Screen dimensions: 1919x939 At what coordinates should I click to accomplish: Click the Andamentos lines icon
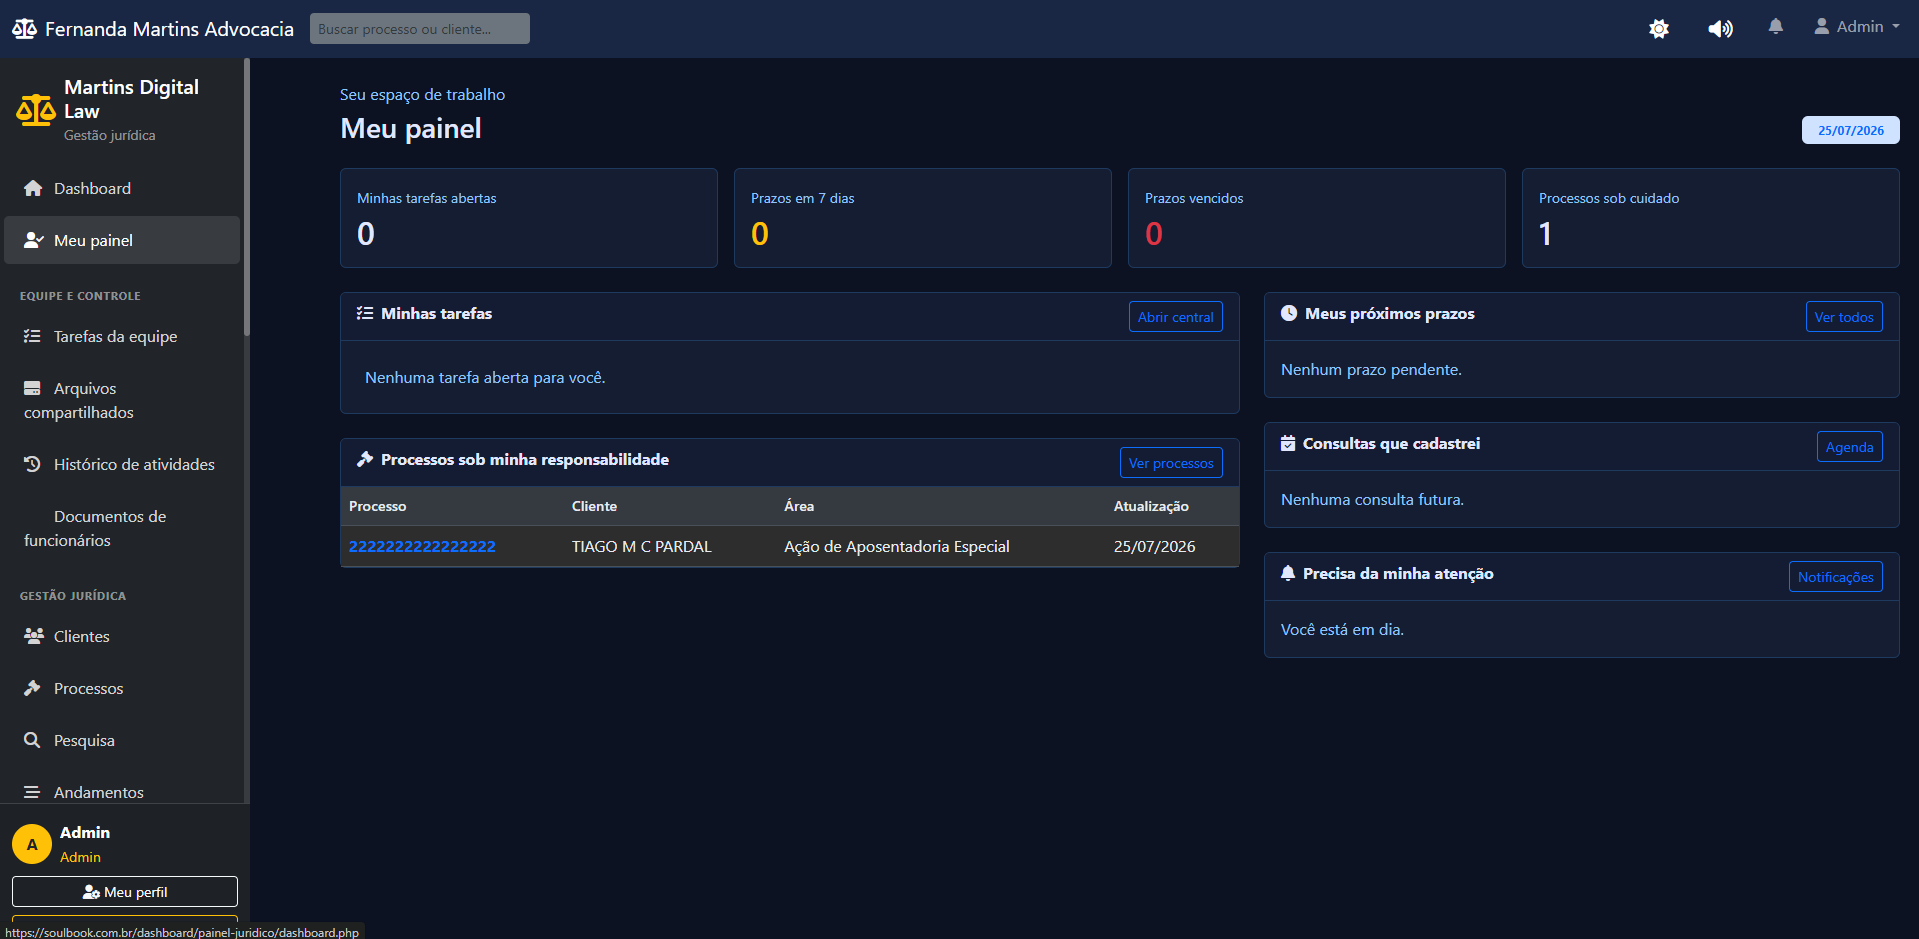32,792
